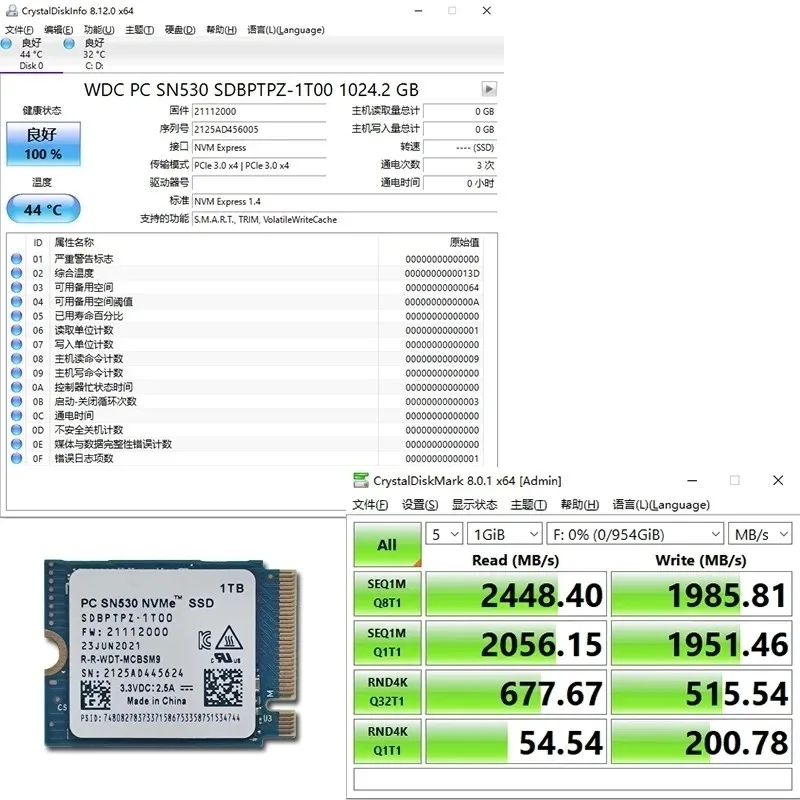Start the RND4K Q1T1 test

pyautogui.click(x=387, y=741)
